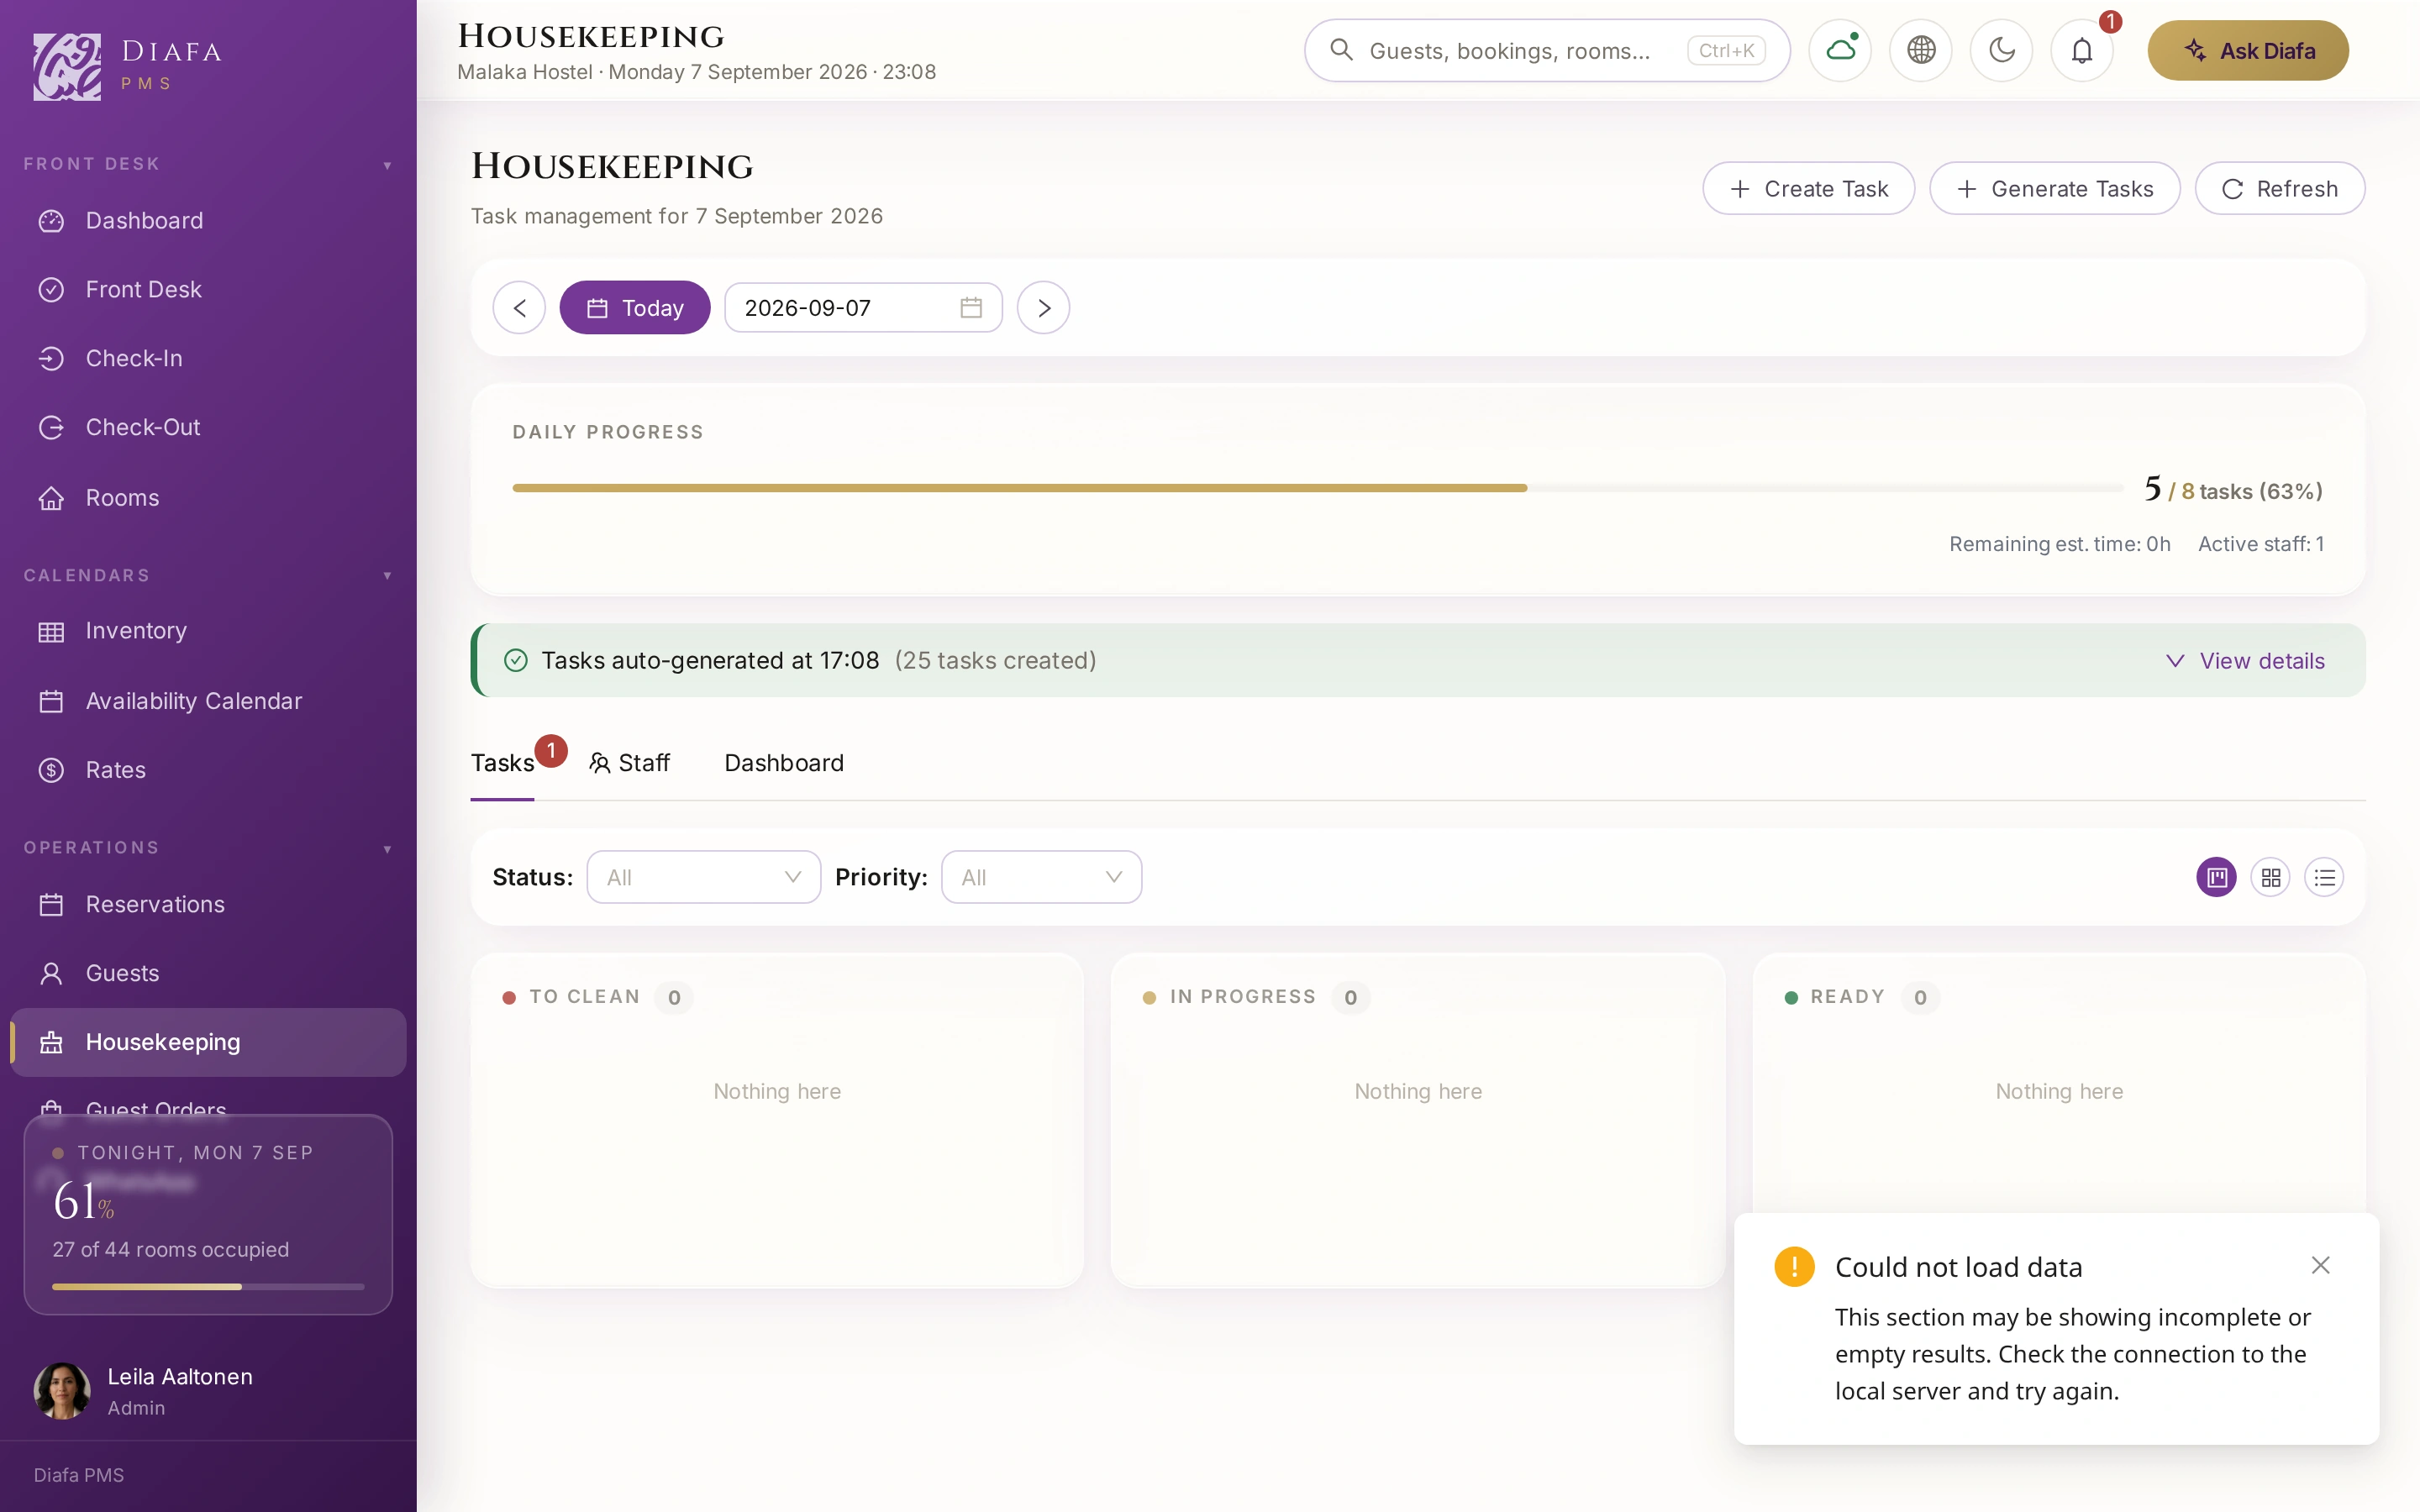Select the Tasks tab

coord(502,763)
